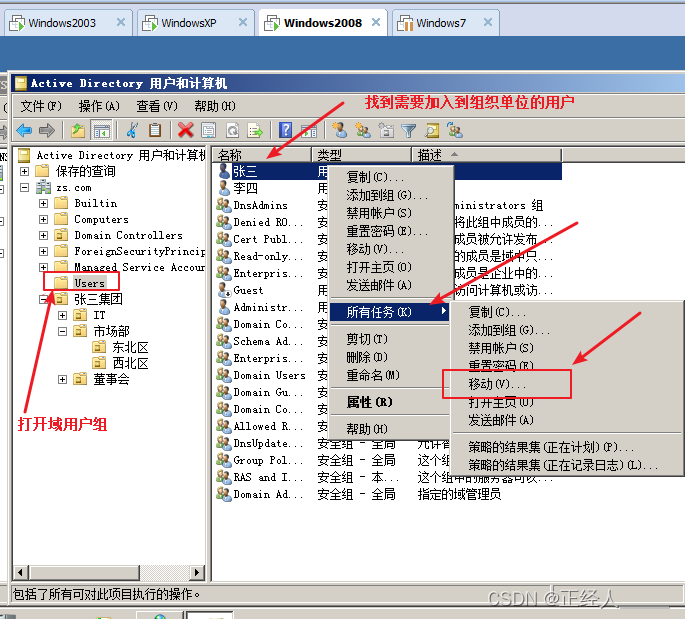The image size is (685, 619).
Task: Click Add to group toolbar icon
Action: (x=455, y=130)
